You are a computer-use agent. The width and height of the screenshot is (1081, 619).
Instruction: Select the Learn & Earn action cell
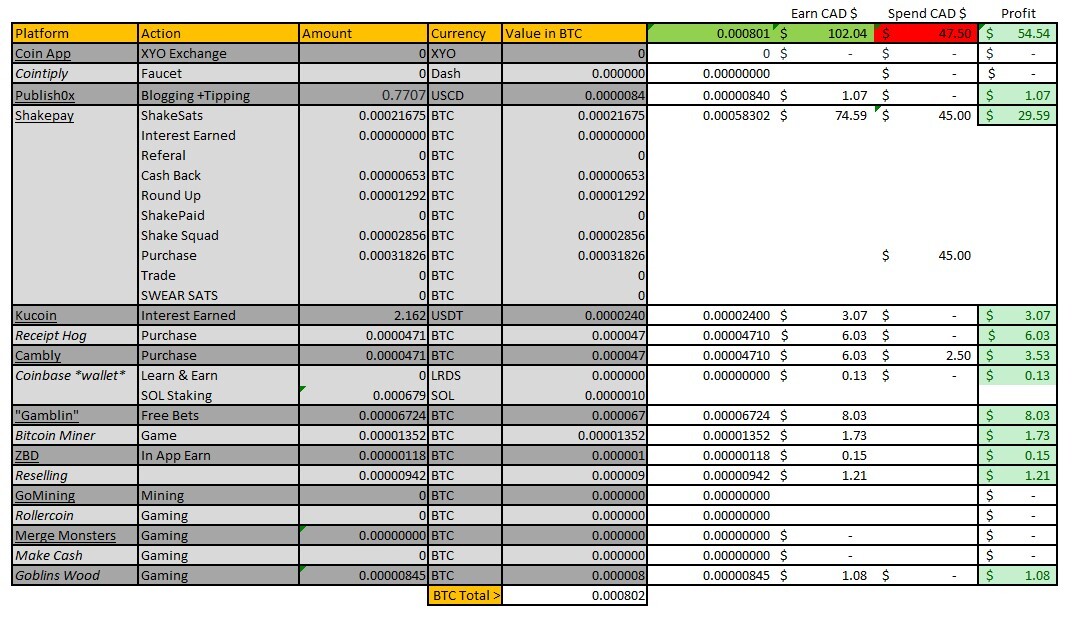(219, 376)
